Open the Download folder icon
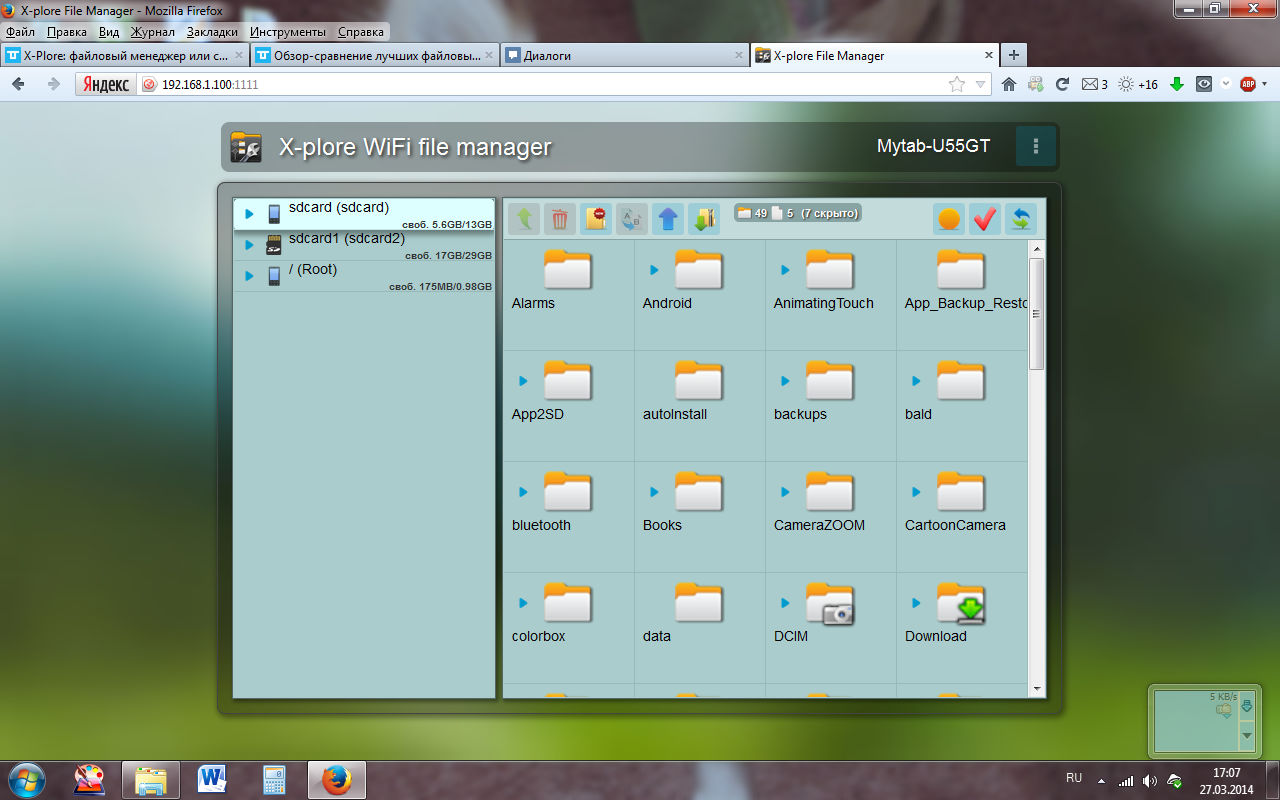 [961, 604]
